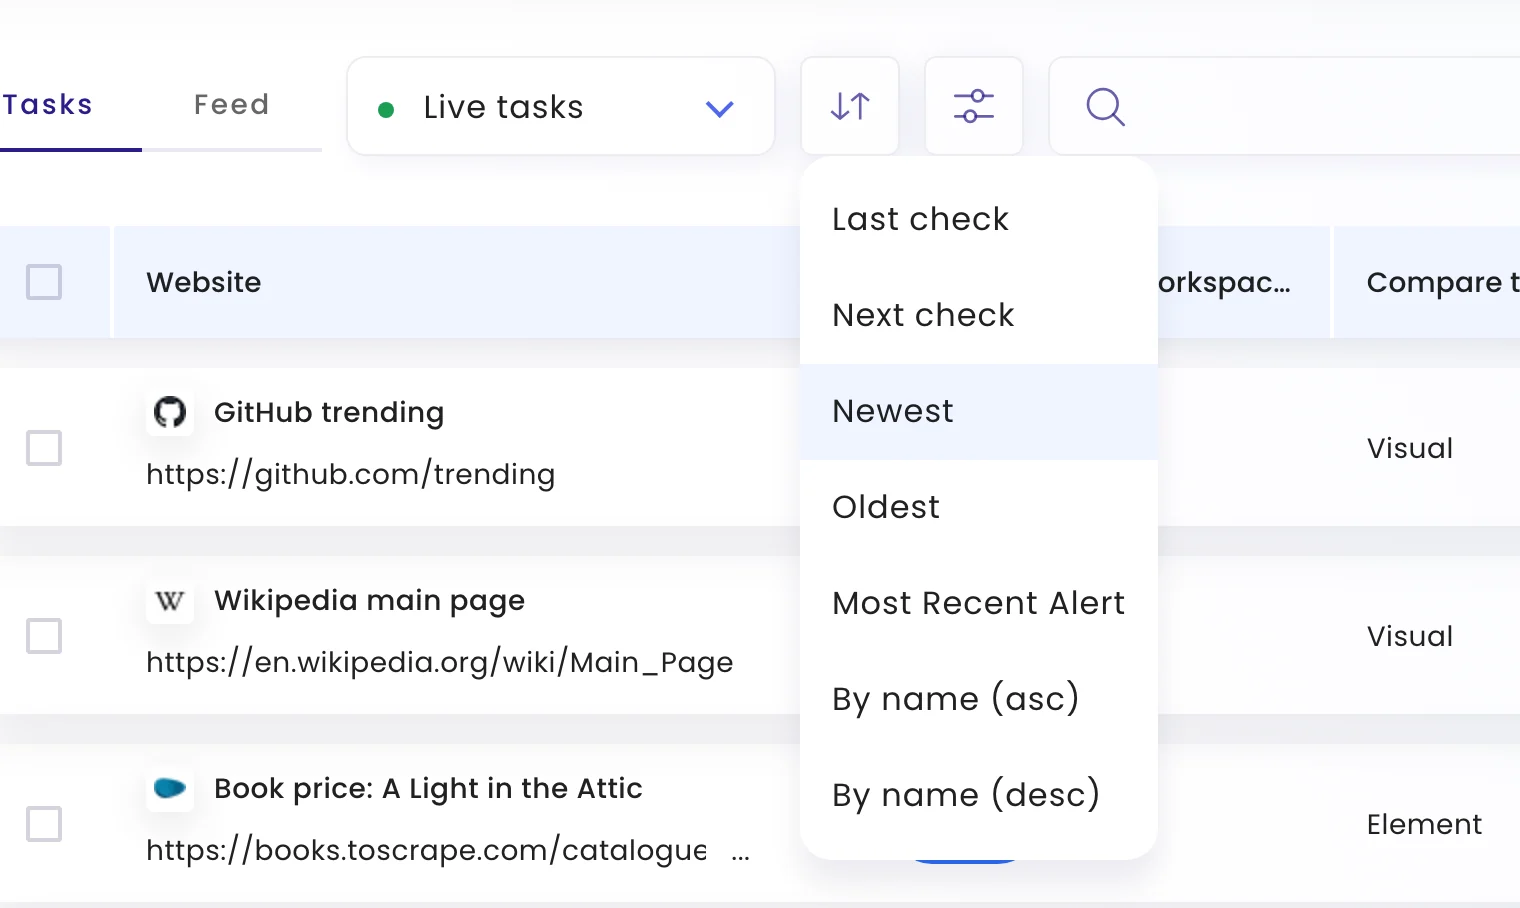Screen dimensions: 1520x908
Task: Click Visual in the Wikipedia row
Action: coord(1410,636)
